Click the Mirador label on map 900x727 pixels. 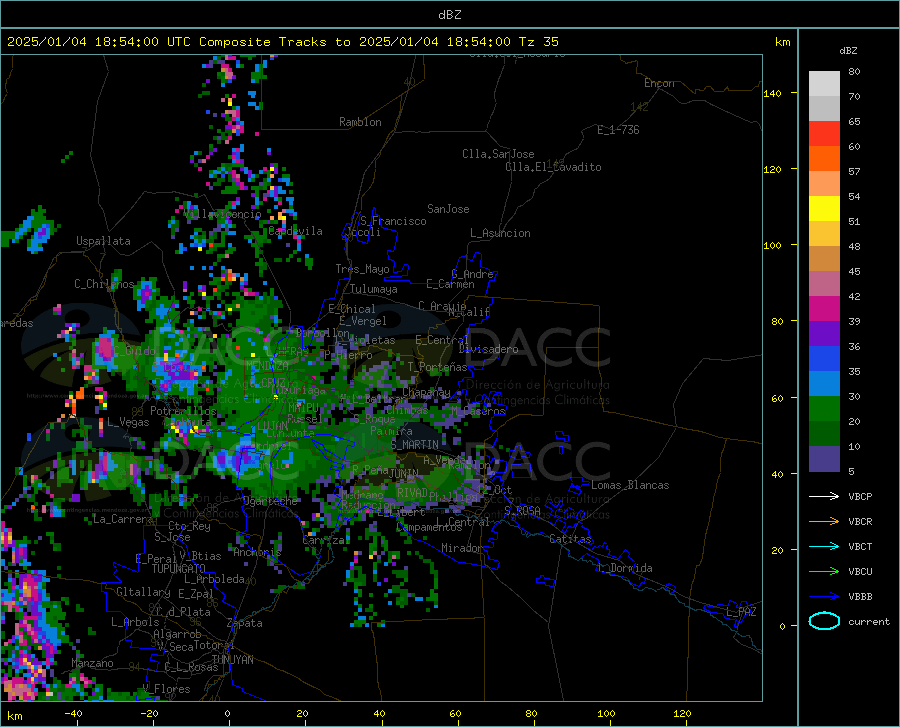462,548
